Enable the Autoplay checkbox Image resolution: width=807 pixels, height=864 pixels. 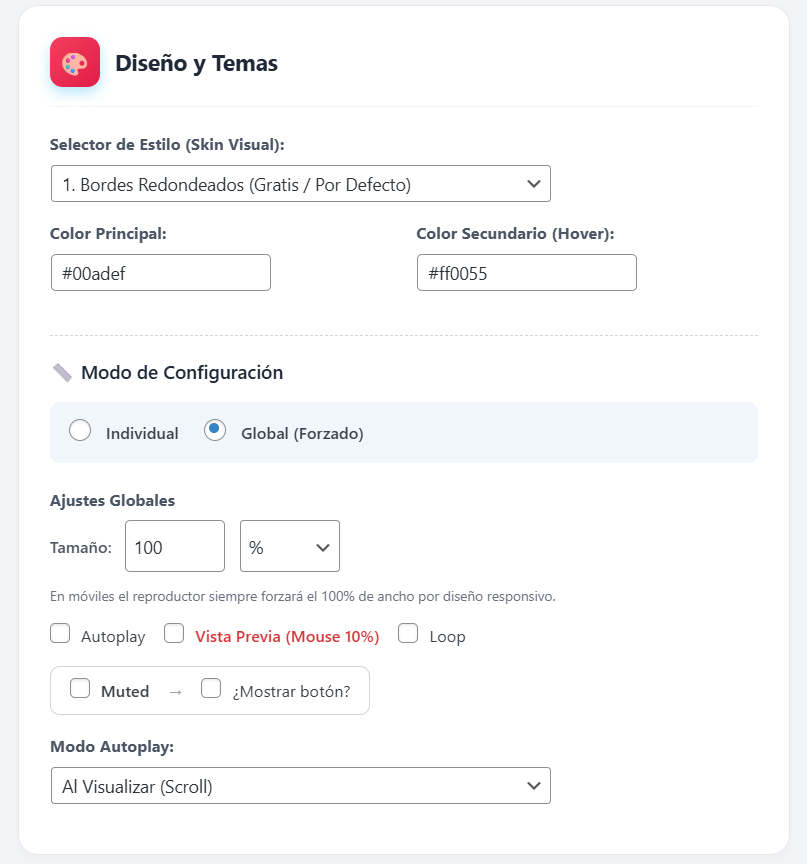click(x=60, y=634)
